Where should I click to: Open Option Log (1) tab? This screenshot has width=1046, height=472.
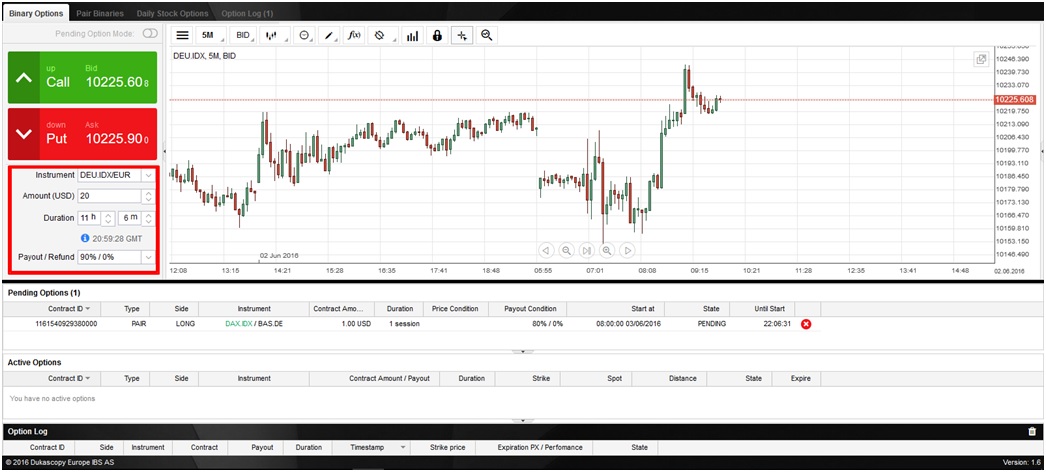246,13
